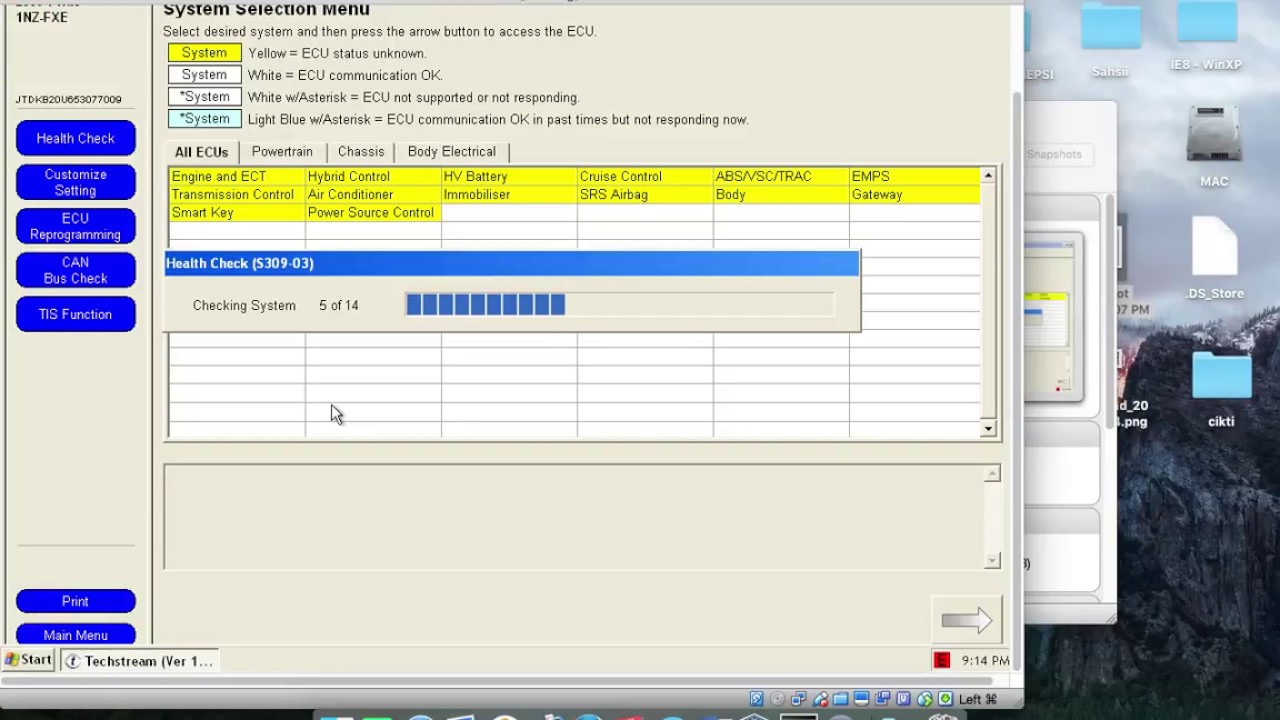Click ECU table scrollbar up arrow
The image size is (1280, 720).
988,176
